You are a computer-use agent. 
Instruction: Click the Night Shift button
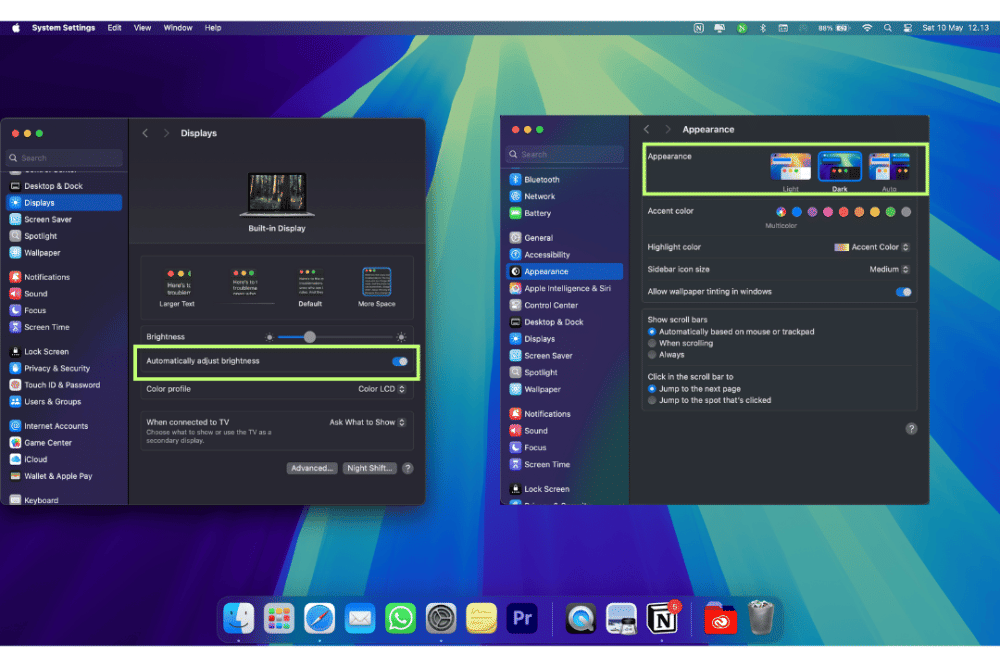(x=370, y=468)
